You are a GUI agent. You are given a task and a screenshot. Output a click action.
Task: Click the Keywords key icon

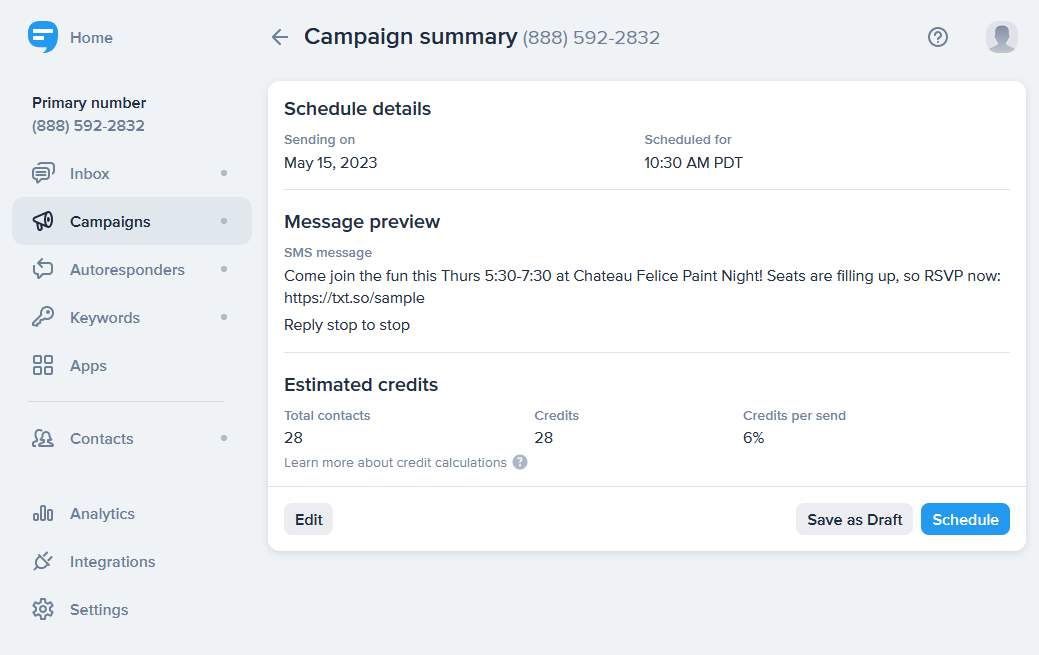pyautogui.click(x=43, y=317)
